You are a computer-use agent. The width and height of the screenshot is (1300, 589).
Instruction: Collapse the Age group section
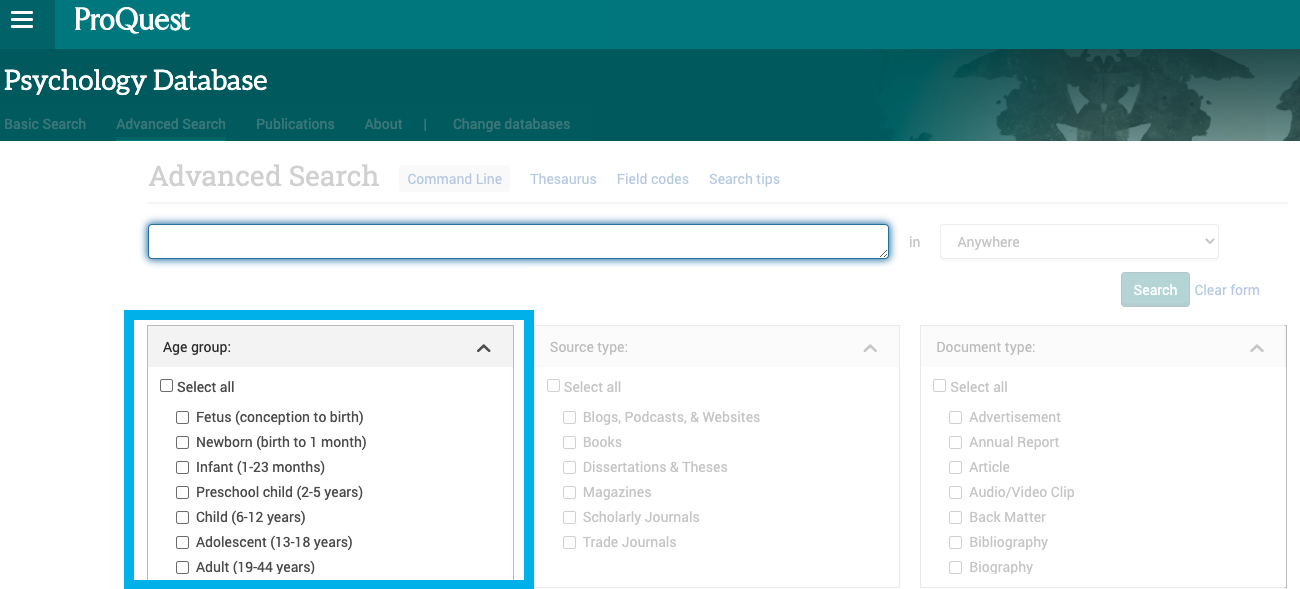pyautogui.click(x=484, y=346)
